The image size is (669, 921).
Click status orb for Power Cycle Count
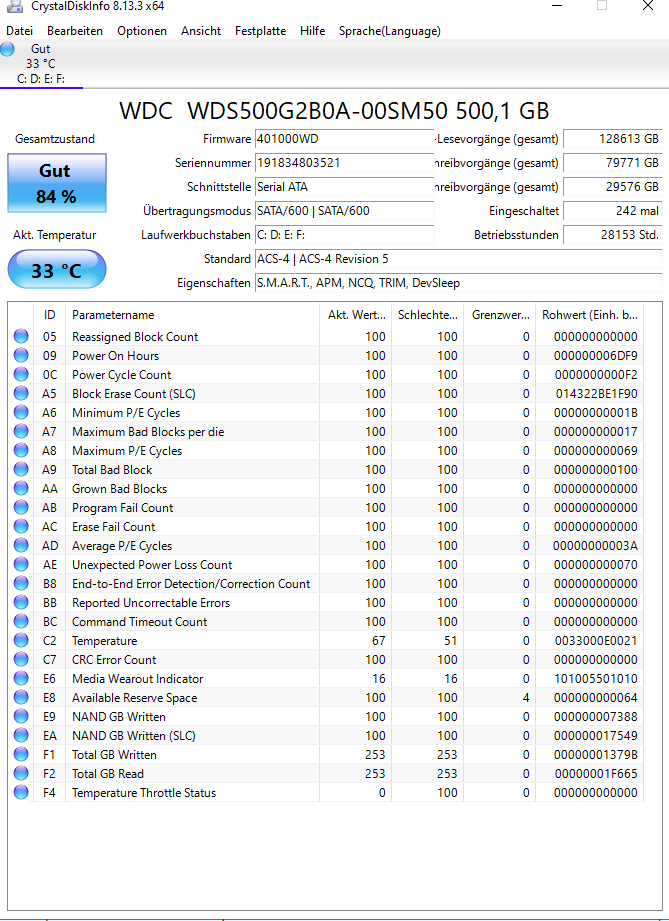(21, 374)
